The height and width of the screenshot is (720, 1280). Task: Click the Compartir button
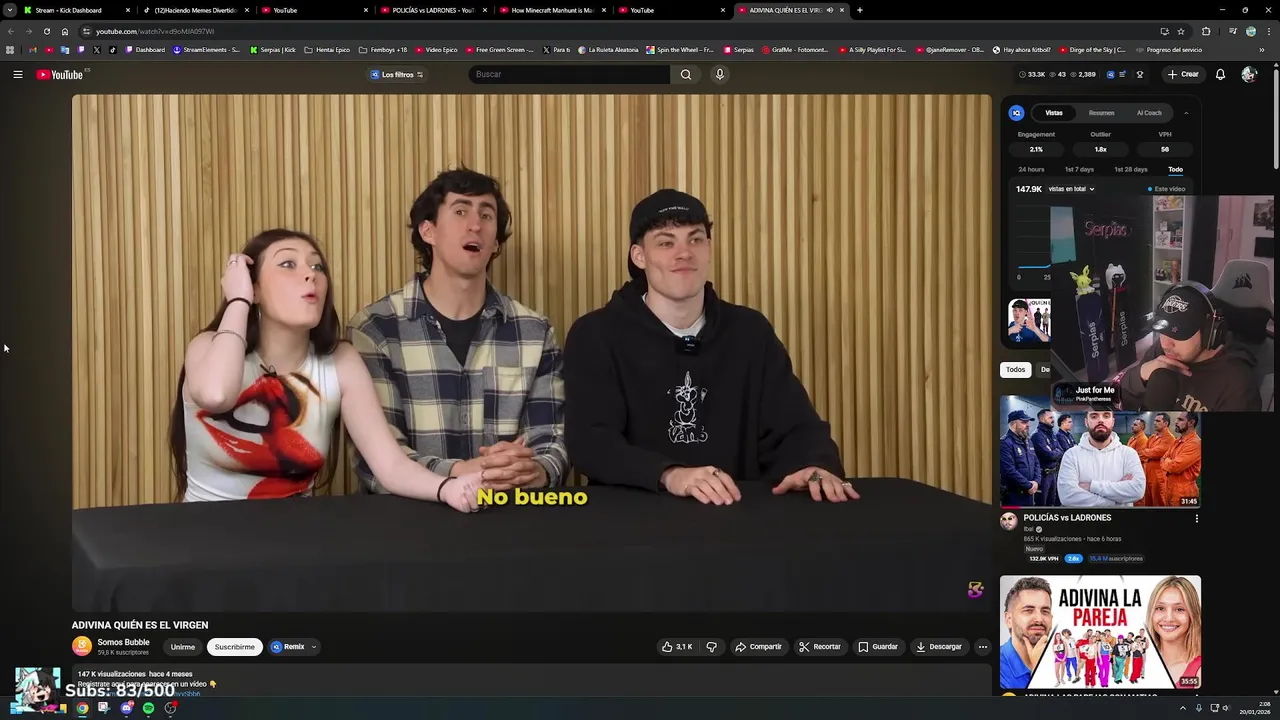758,647
